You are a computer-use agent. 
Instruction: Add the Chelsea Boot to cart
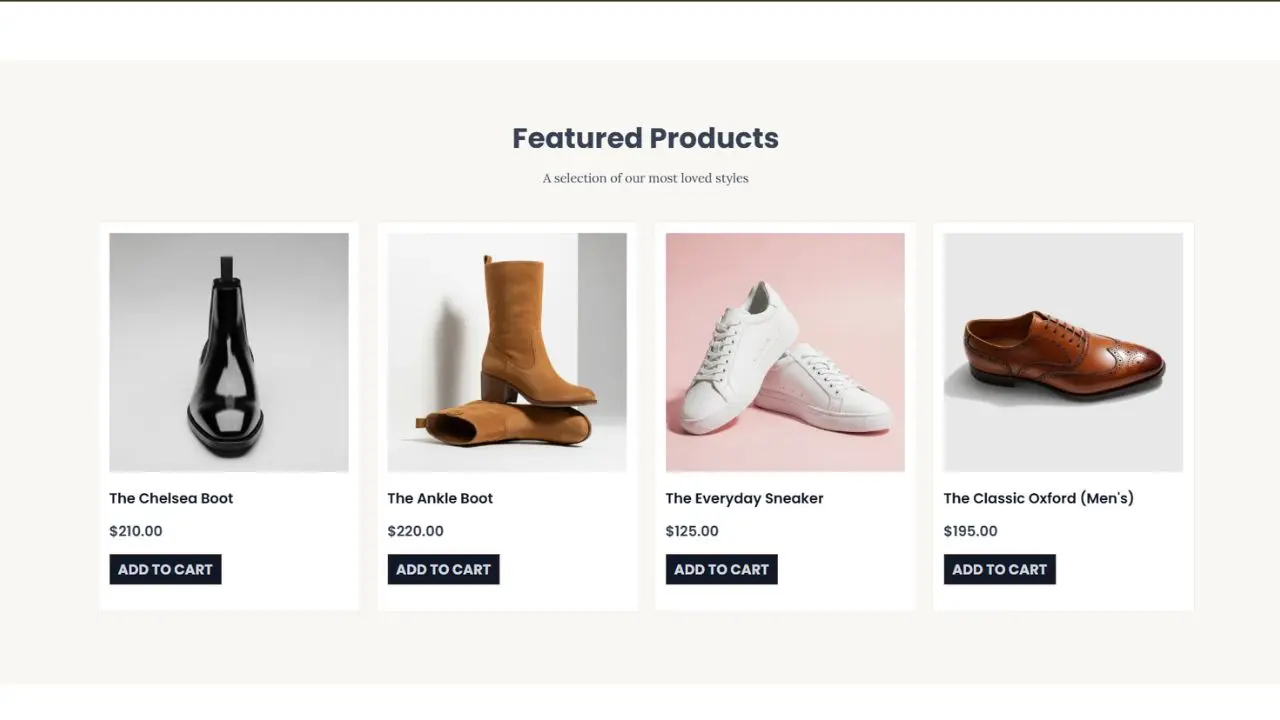point(165,569)
